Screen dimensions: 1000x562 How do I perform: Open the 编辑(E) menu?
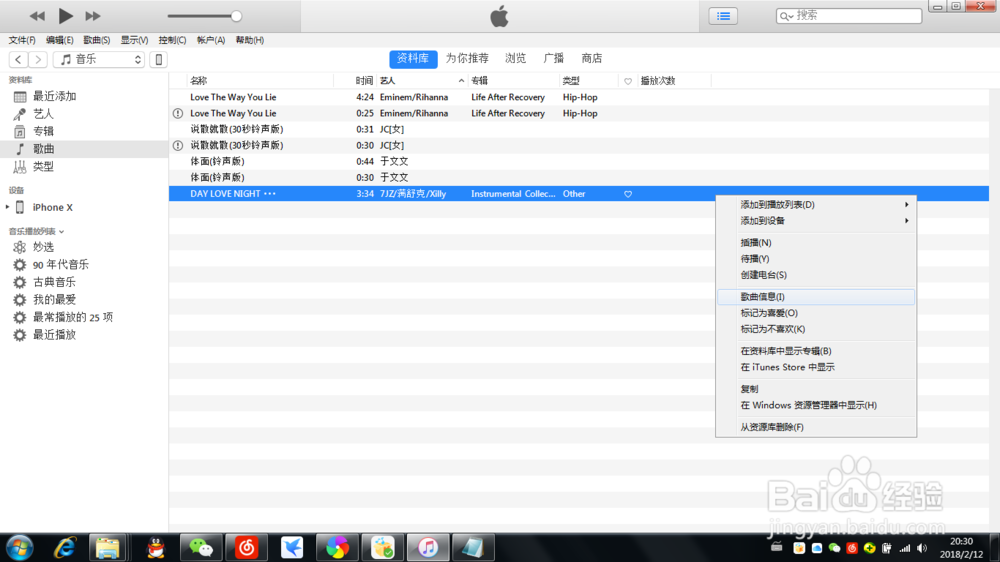(x=59, y=40)
